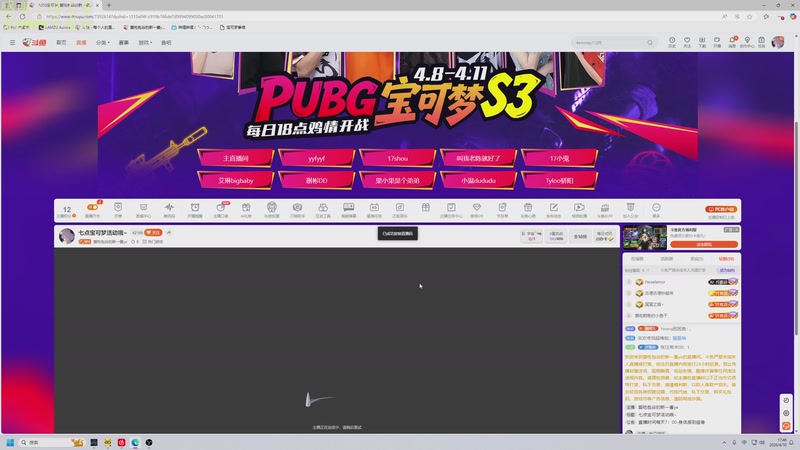Image resolution: width=800 pixels, height=450 pixels.
Task: Open the waveform icon in streamer toolbar
Action: pyautogui.click(x=169, y=209)
